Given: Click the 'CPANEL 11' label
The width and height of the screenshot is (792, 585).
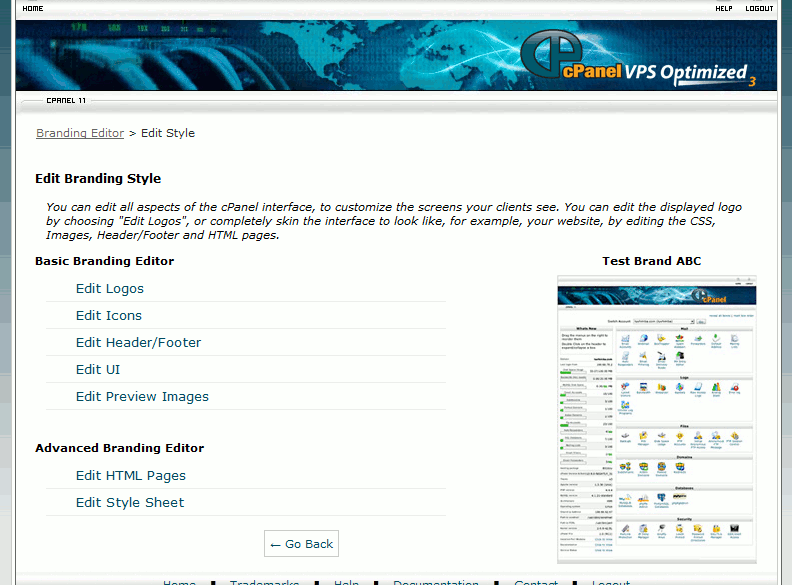Looking at the screenshot, I should click(66, 101).
